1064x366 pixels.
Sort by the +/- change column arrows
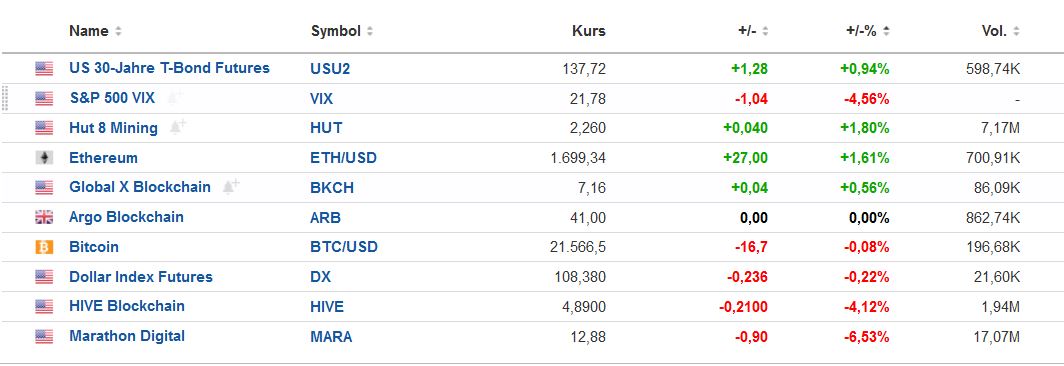tap(765, 31)
